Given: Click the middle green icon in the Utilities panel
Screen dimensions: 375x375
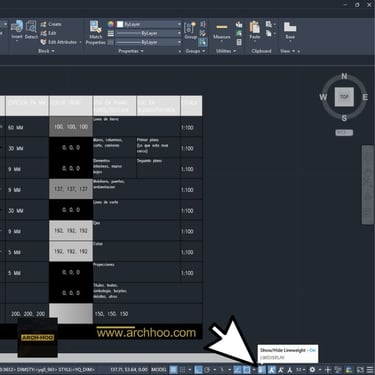Looking at the screenshot, I should 239,33.
